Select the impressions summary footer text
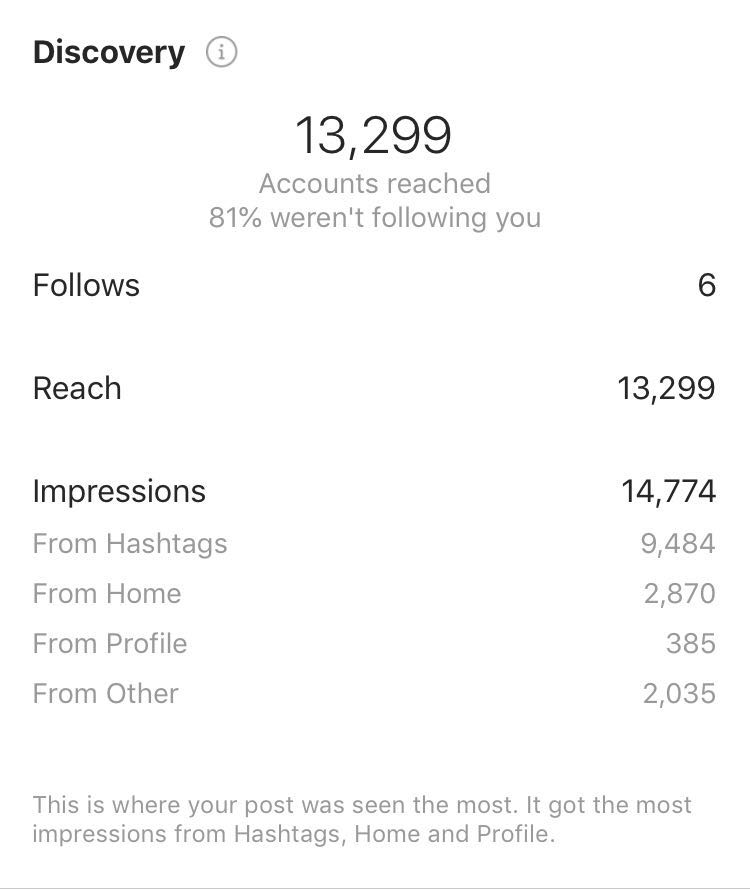 coord(362,820)
